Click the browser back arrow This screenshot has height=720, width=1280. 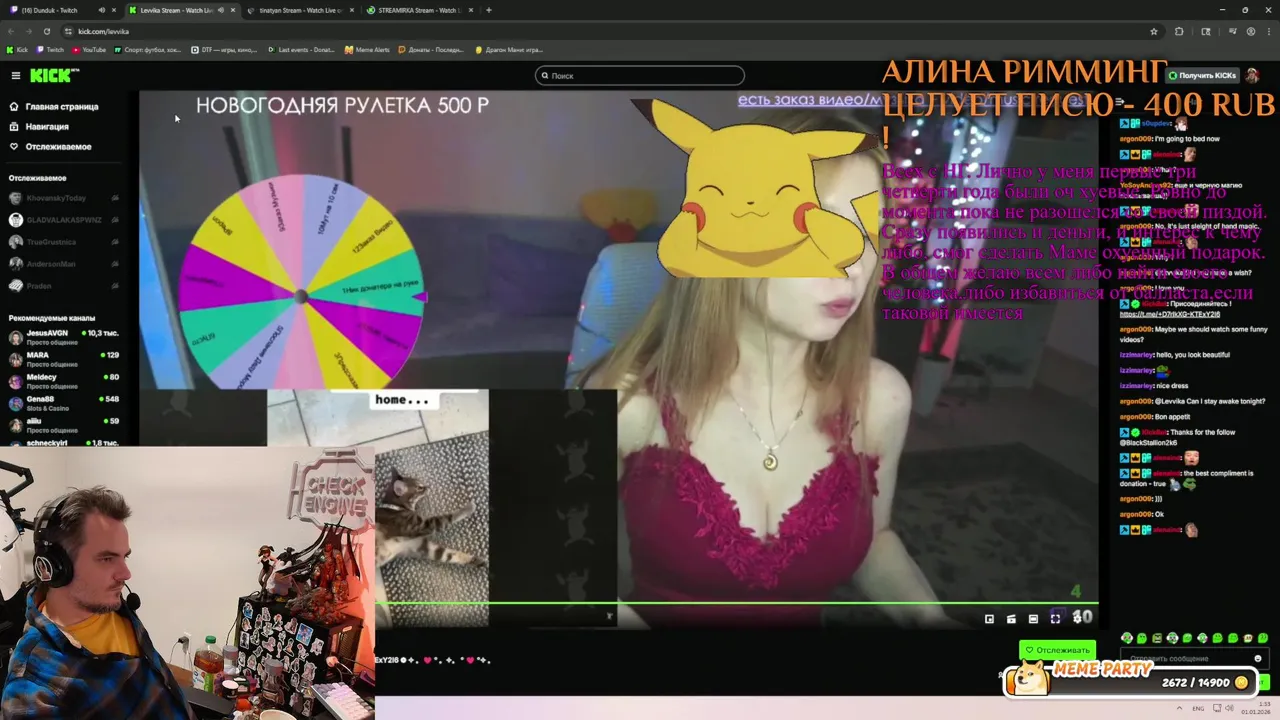pyautogui.click(x=13, y=31)
